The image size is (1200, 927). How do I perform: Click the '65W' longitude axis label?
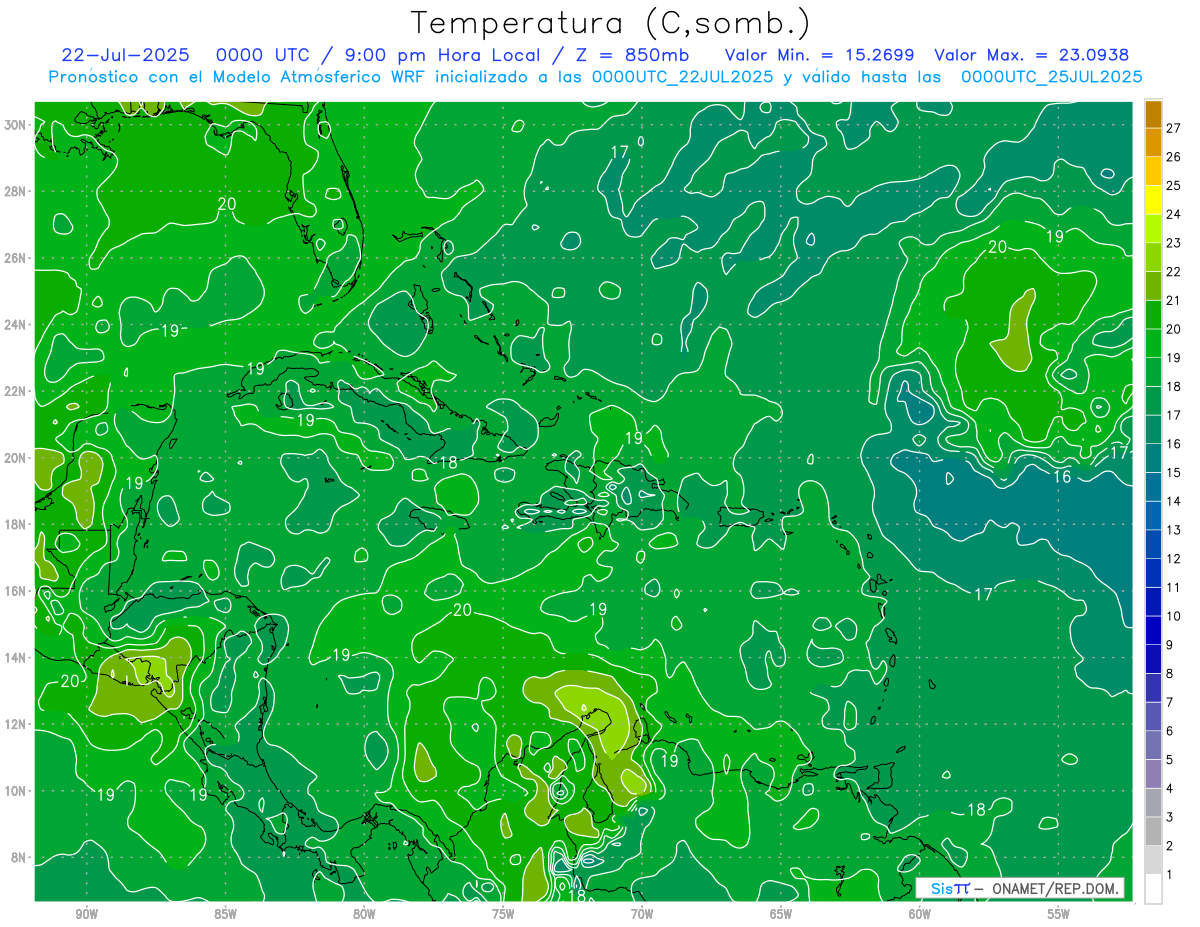click(781, 914)
